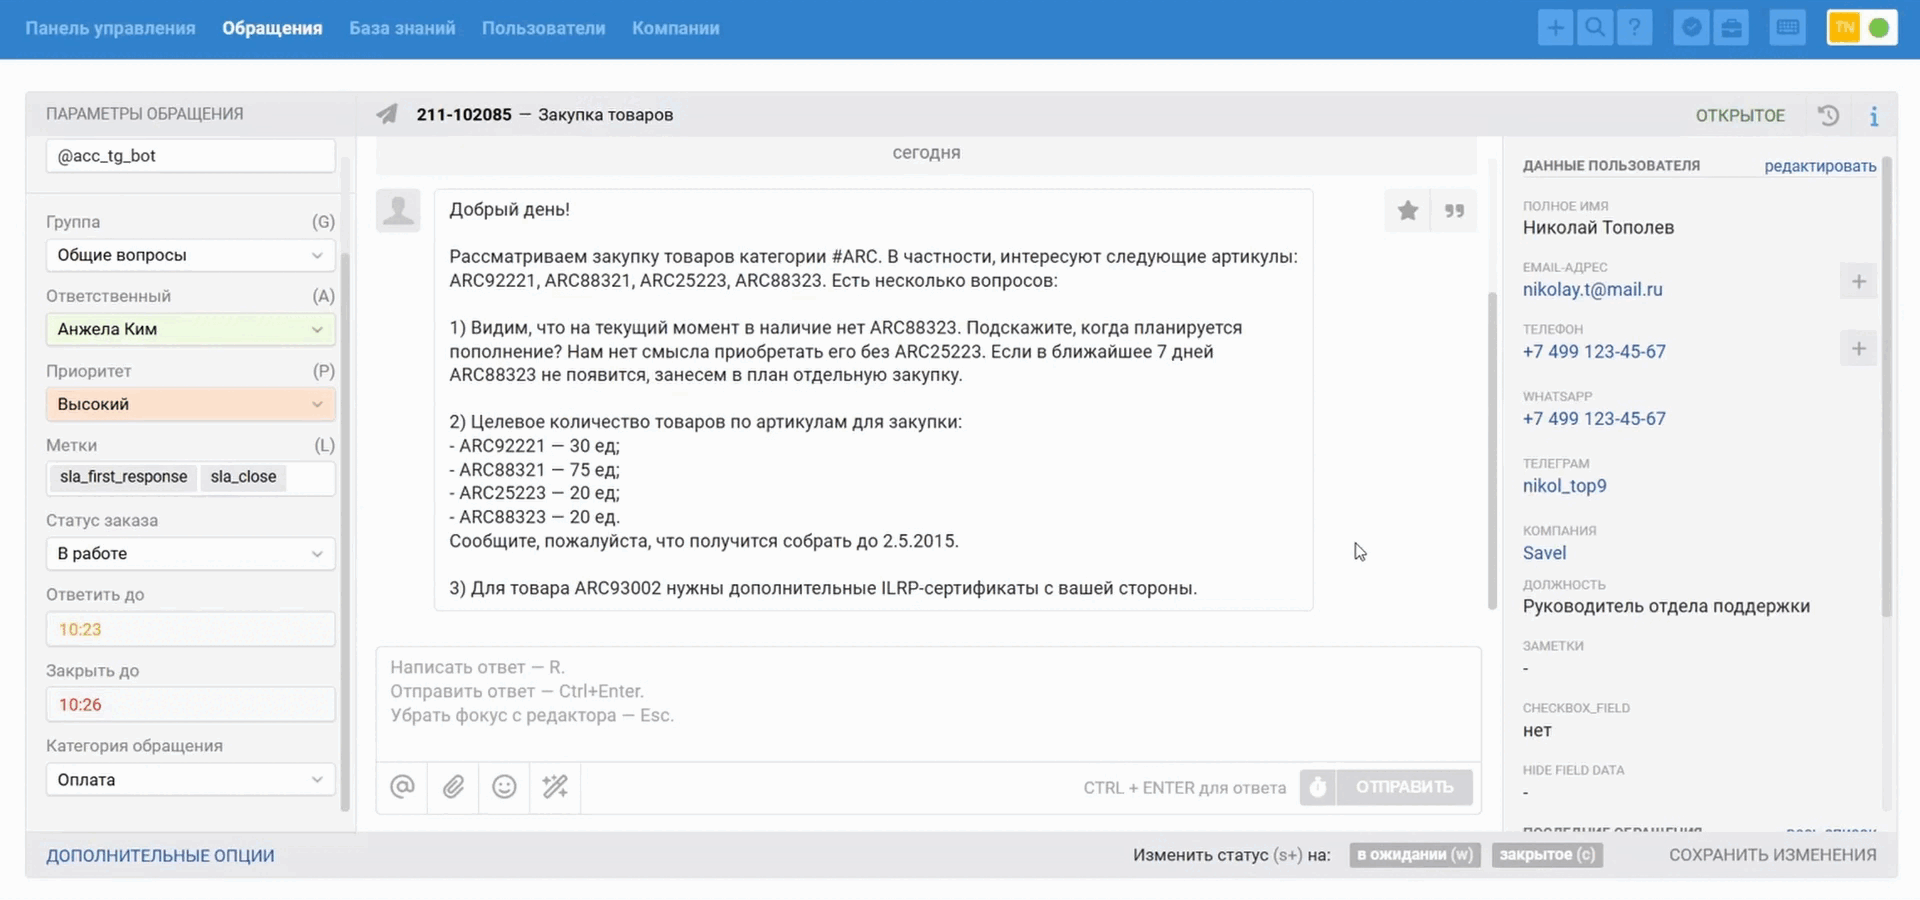Screen dimensions: 1920x900
Task: Open the emoji picker in reply toolbar
Action: (x=504, y=787)
